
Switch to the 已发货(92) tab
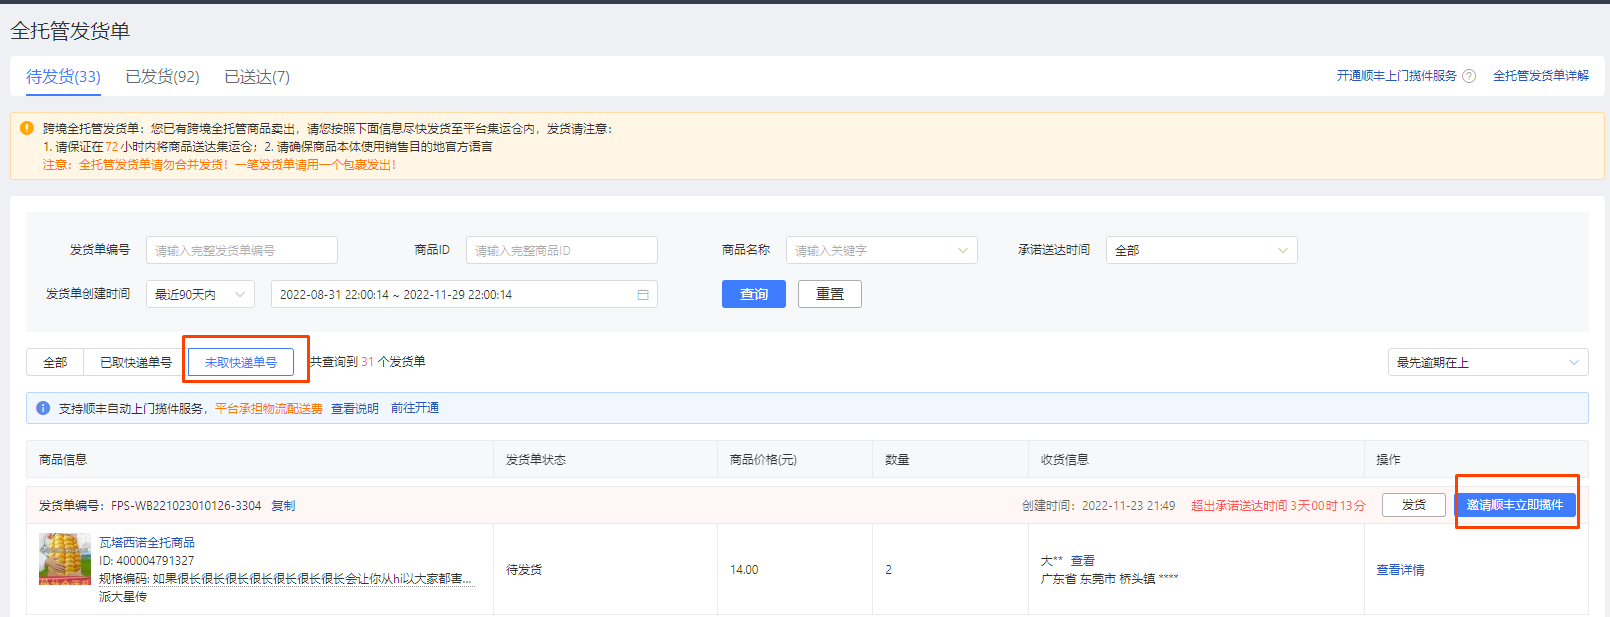(x=162, y=77)
